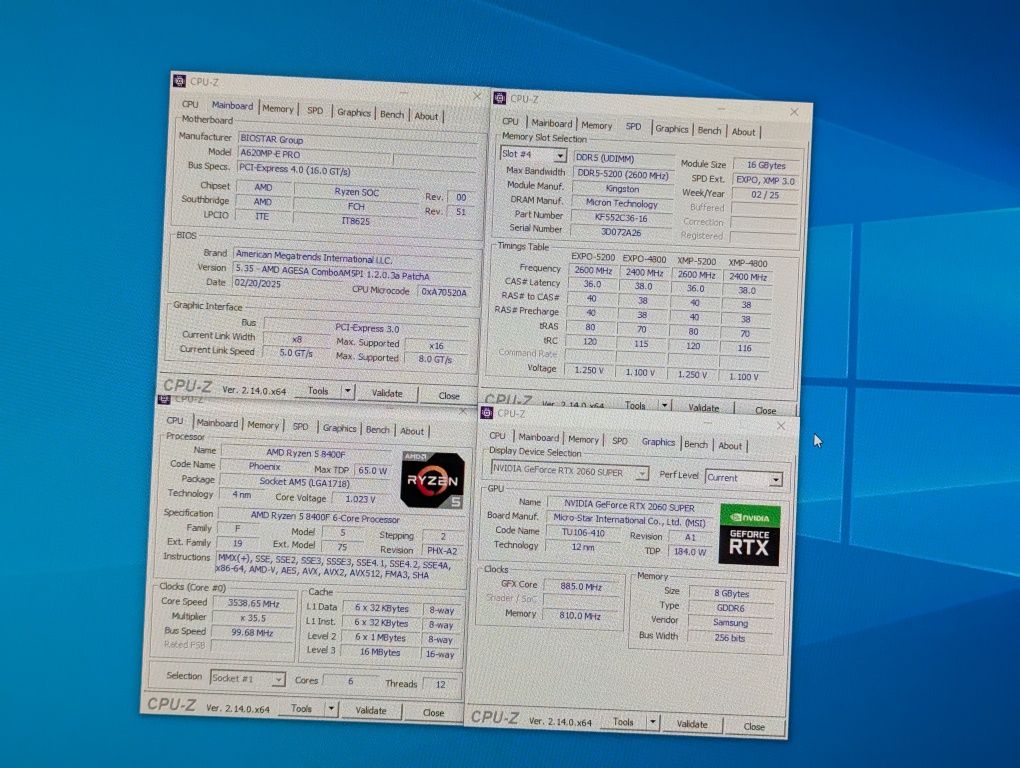Select the Graphics tab in the Mainboard window

click(x=353, y=113)
